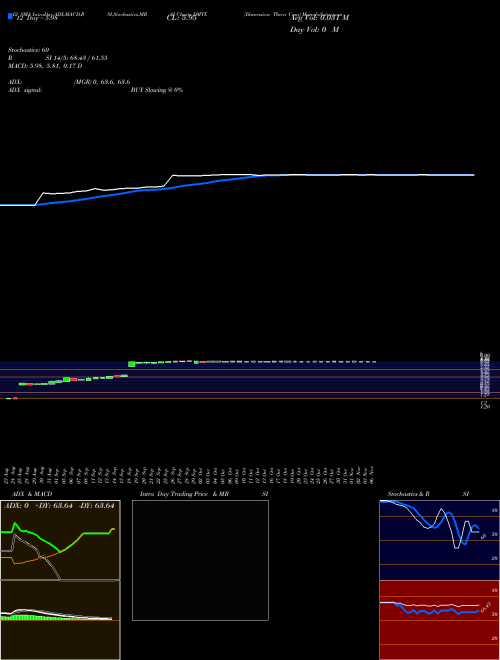Click the ADX: 0 +DY: 63.64 -DY: 63.64 readout
The image size is (500, 660).
point(59,506)
